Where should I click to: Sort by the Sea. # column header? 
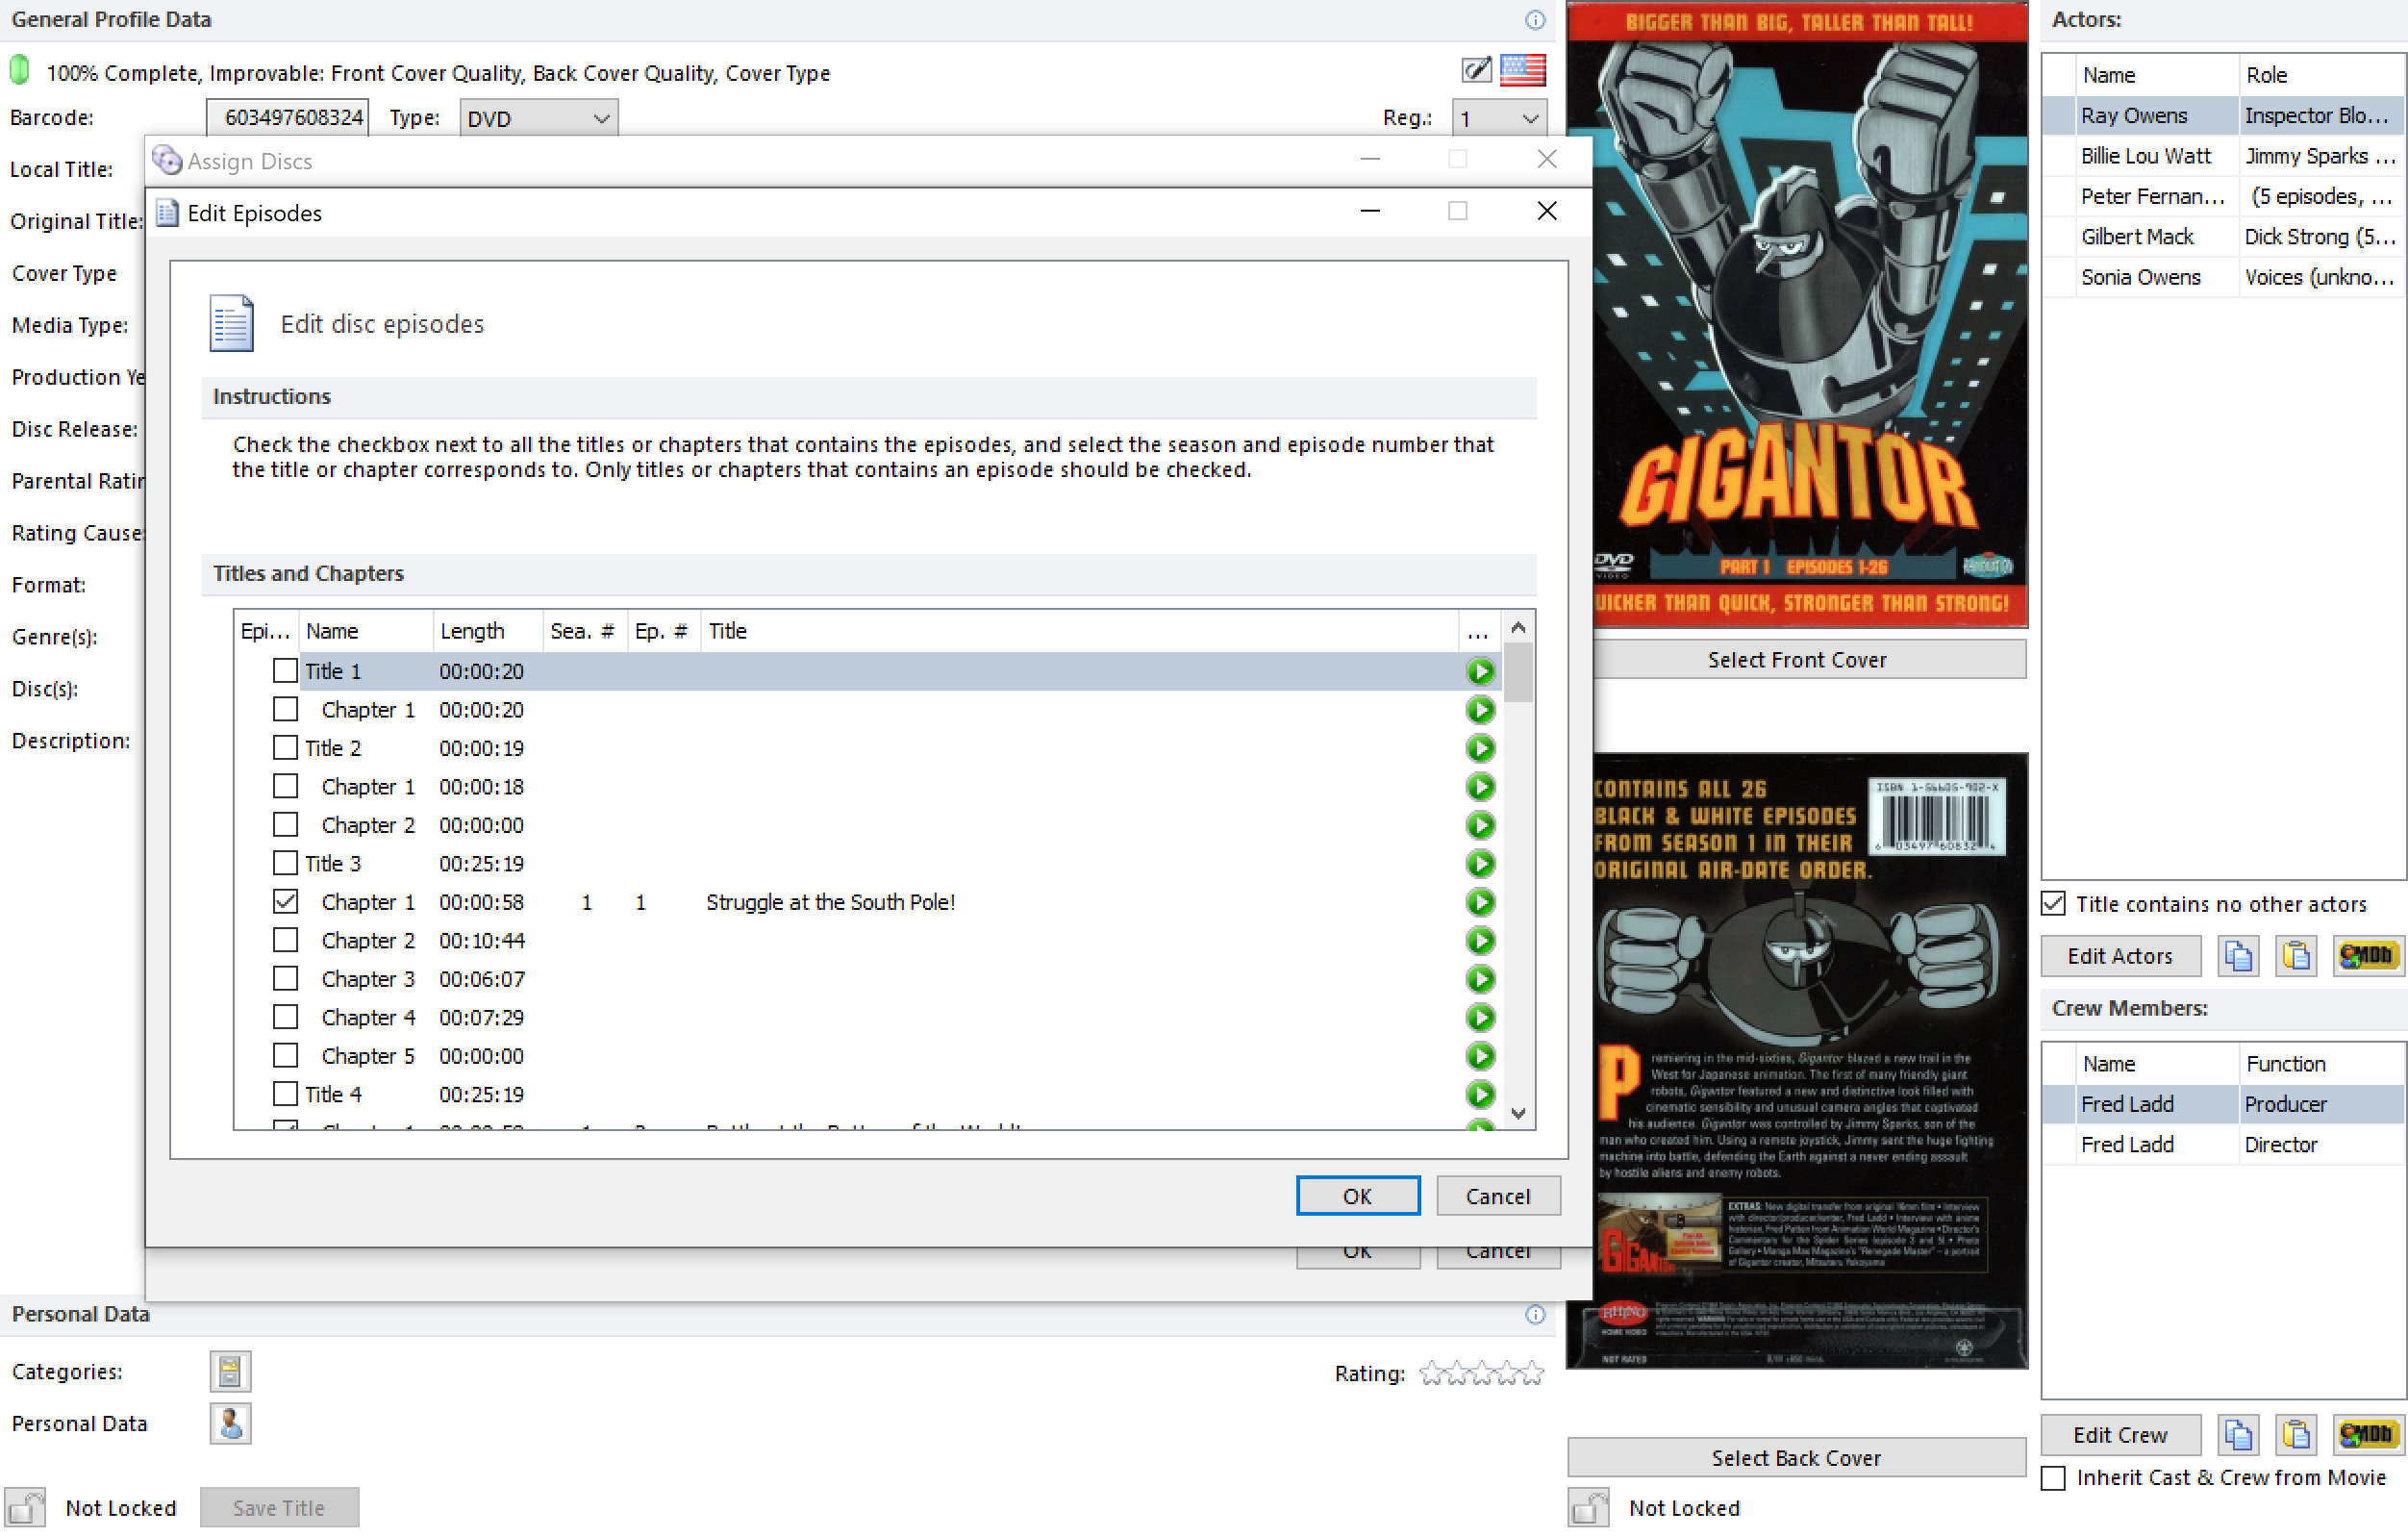(585, 631)
